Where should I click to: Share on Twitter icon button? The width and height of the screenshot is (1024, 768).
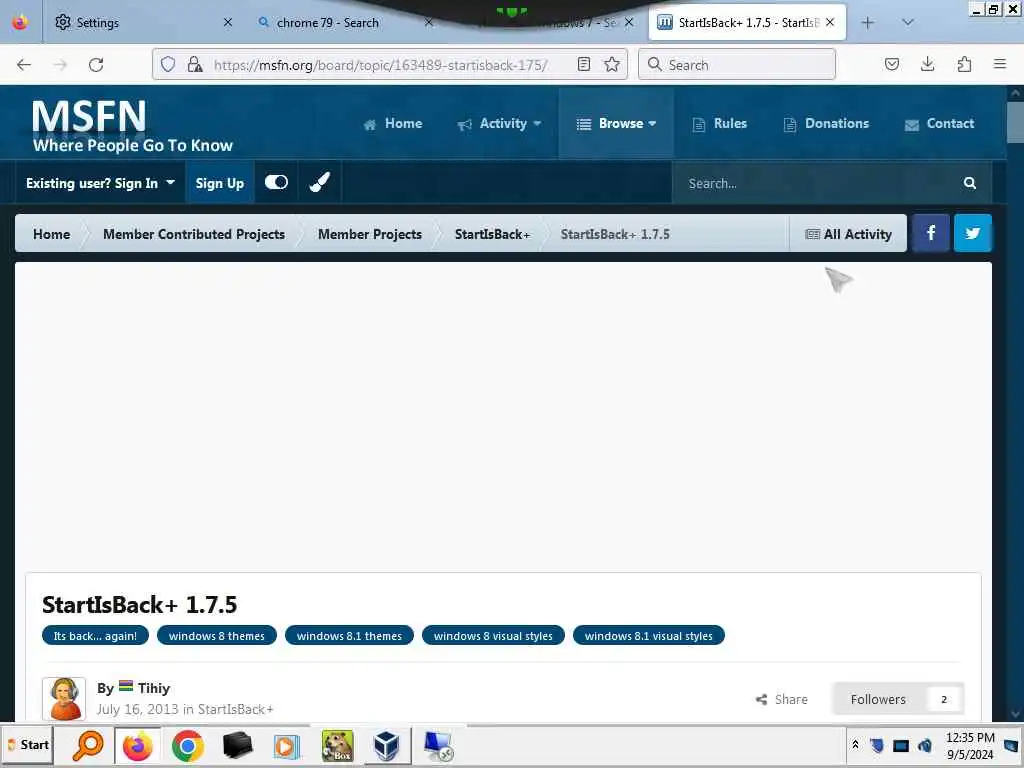972,233
